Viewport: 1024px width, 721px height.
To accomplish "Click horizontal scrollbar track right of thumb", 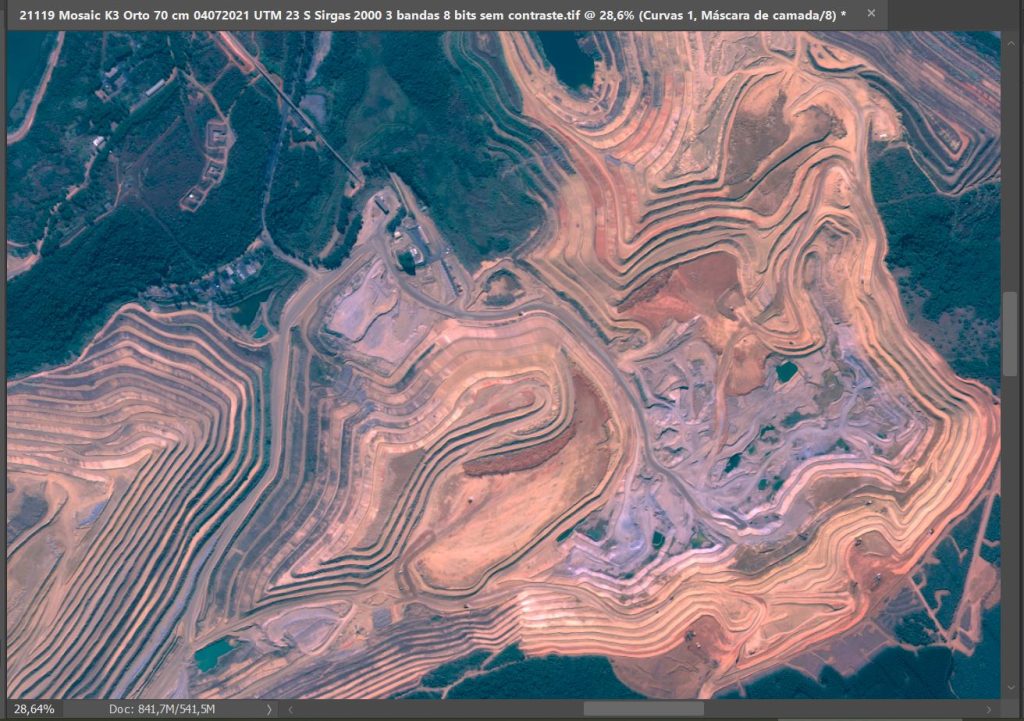I will click(x=850, y=708).
